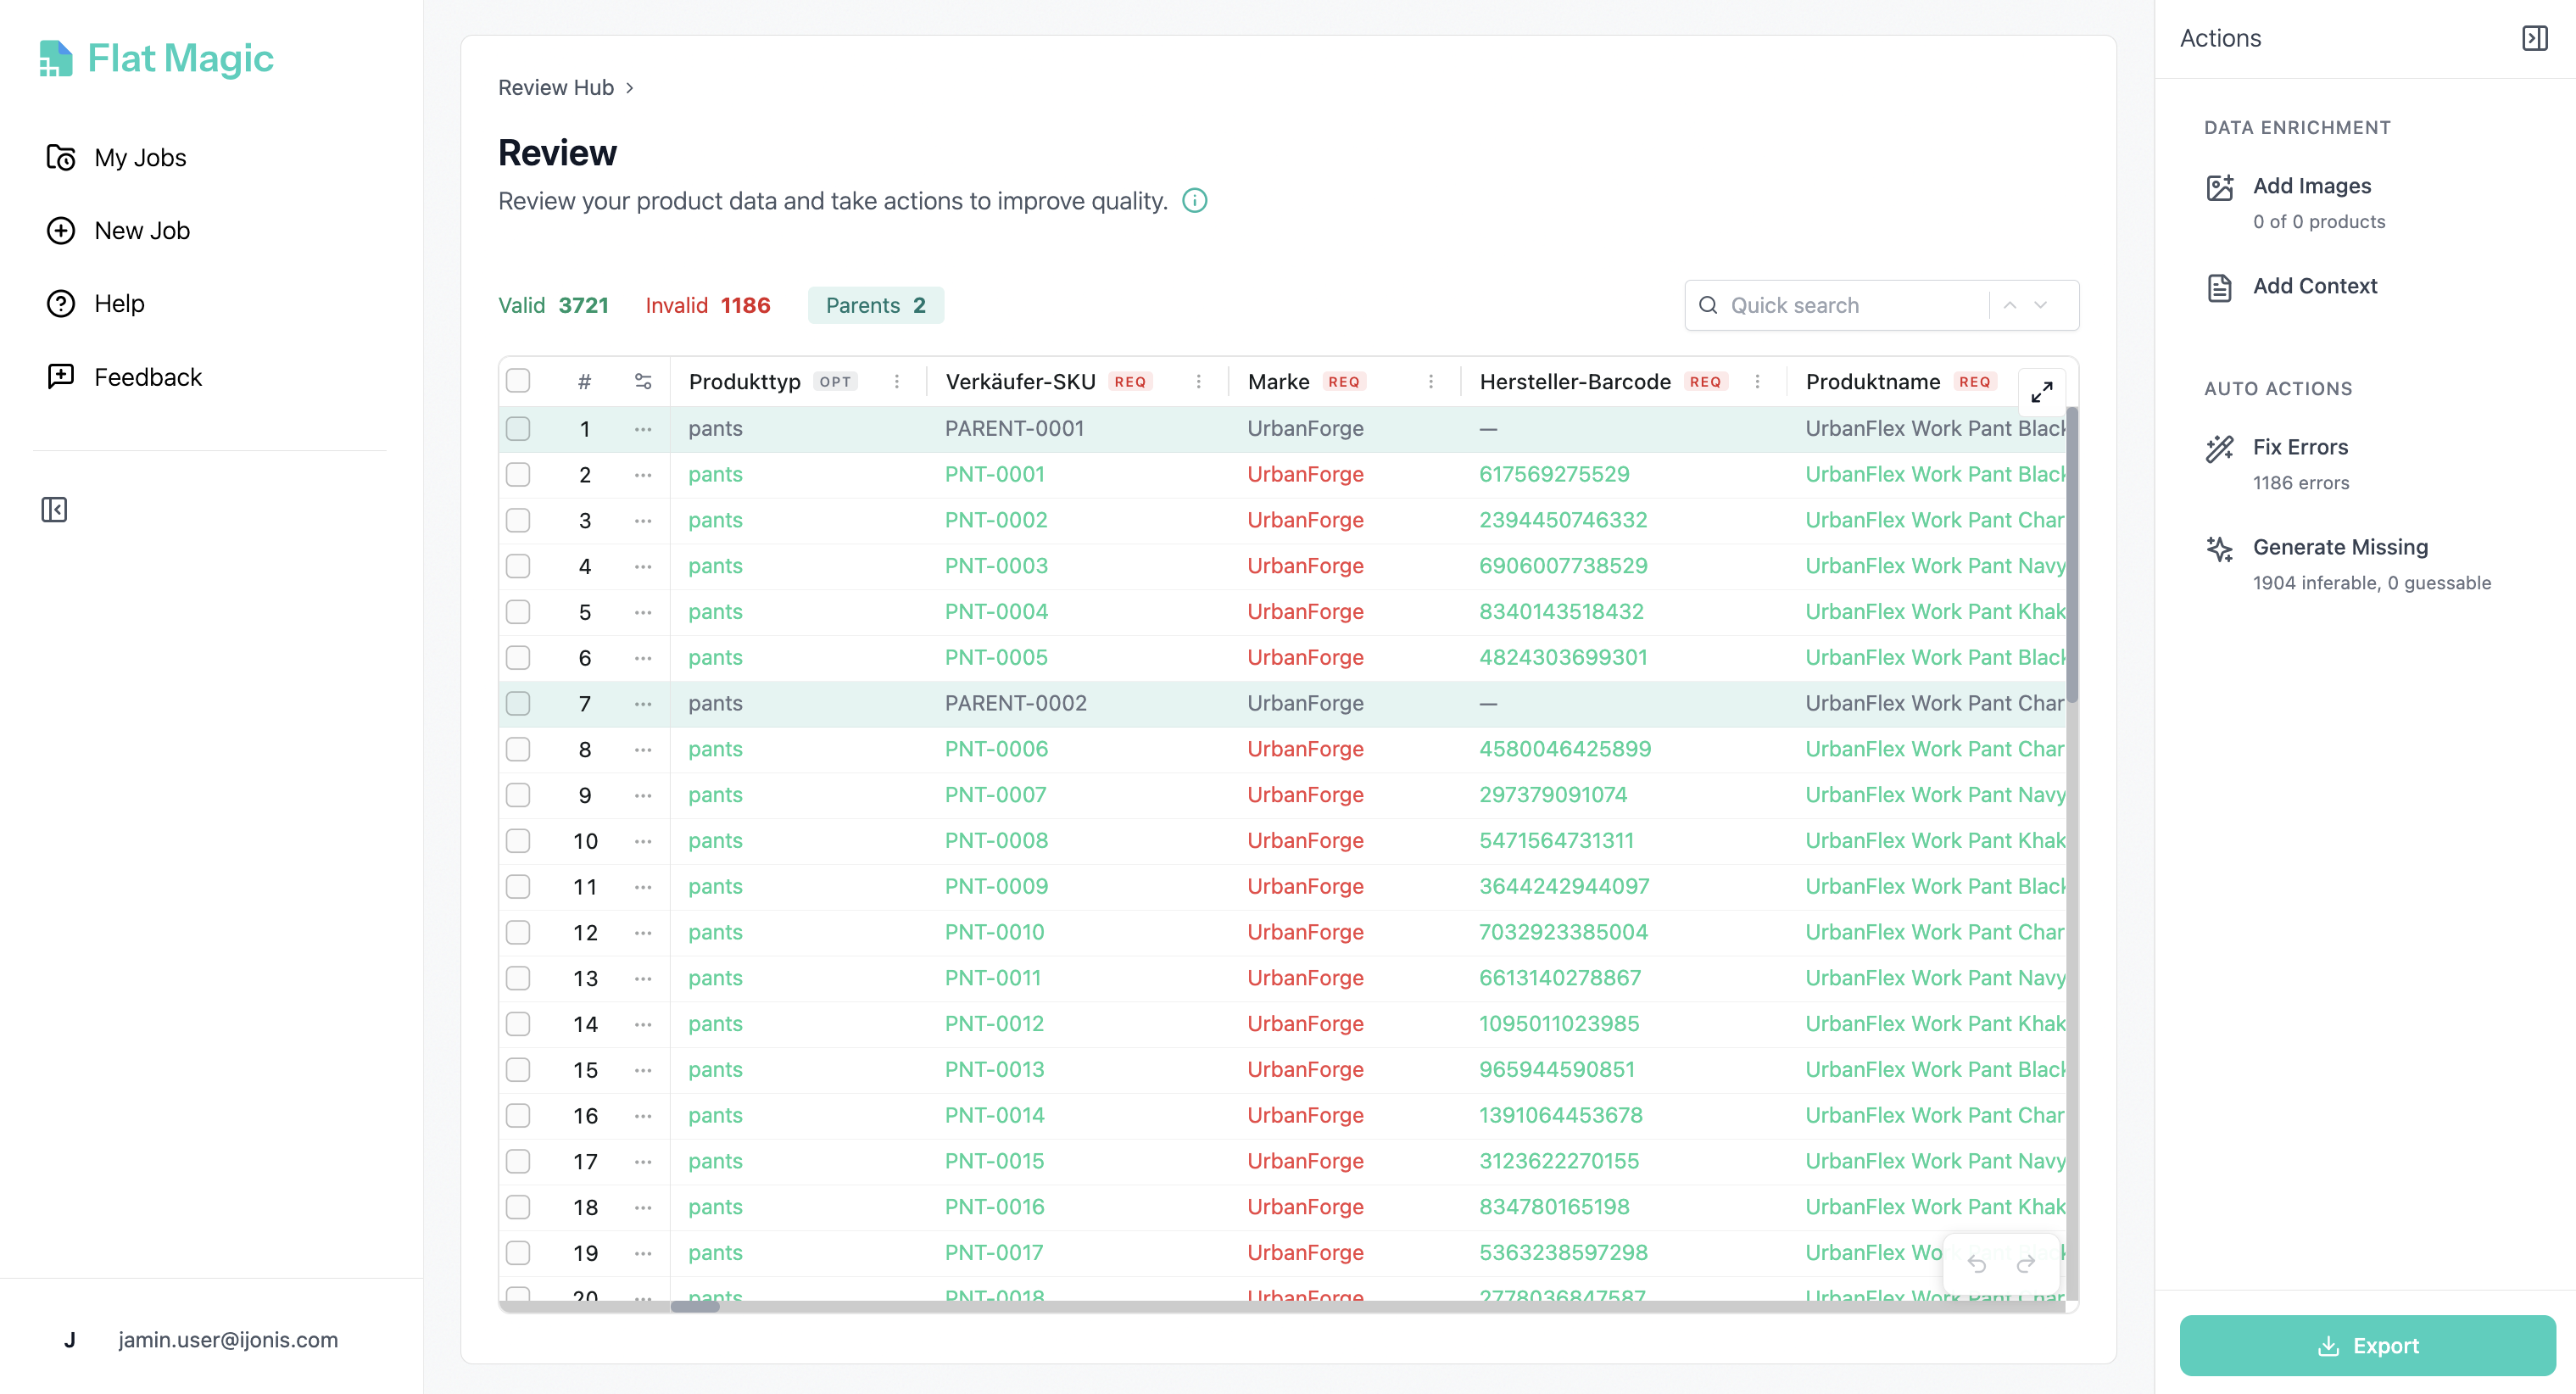
Task: Expand the table to fullscreen view
Action: 2042,391
